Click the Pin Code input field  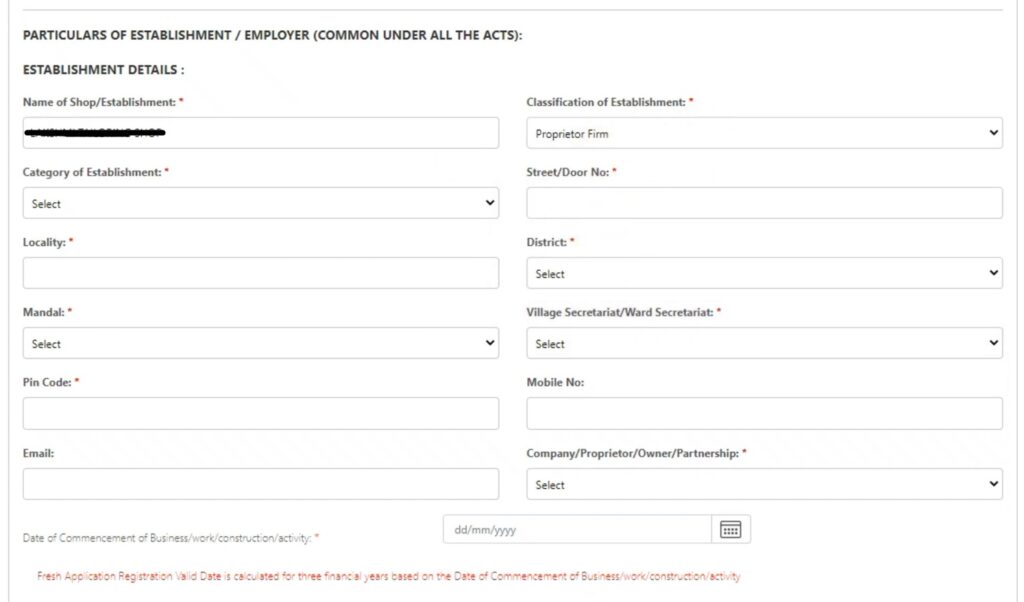click(x=261, y=413)
